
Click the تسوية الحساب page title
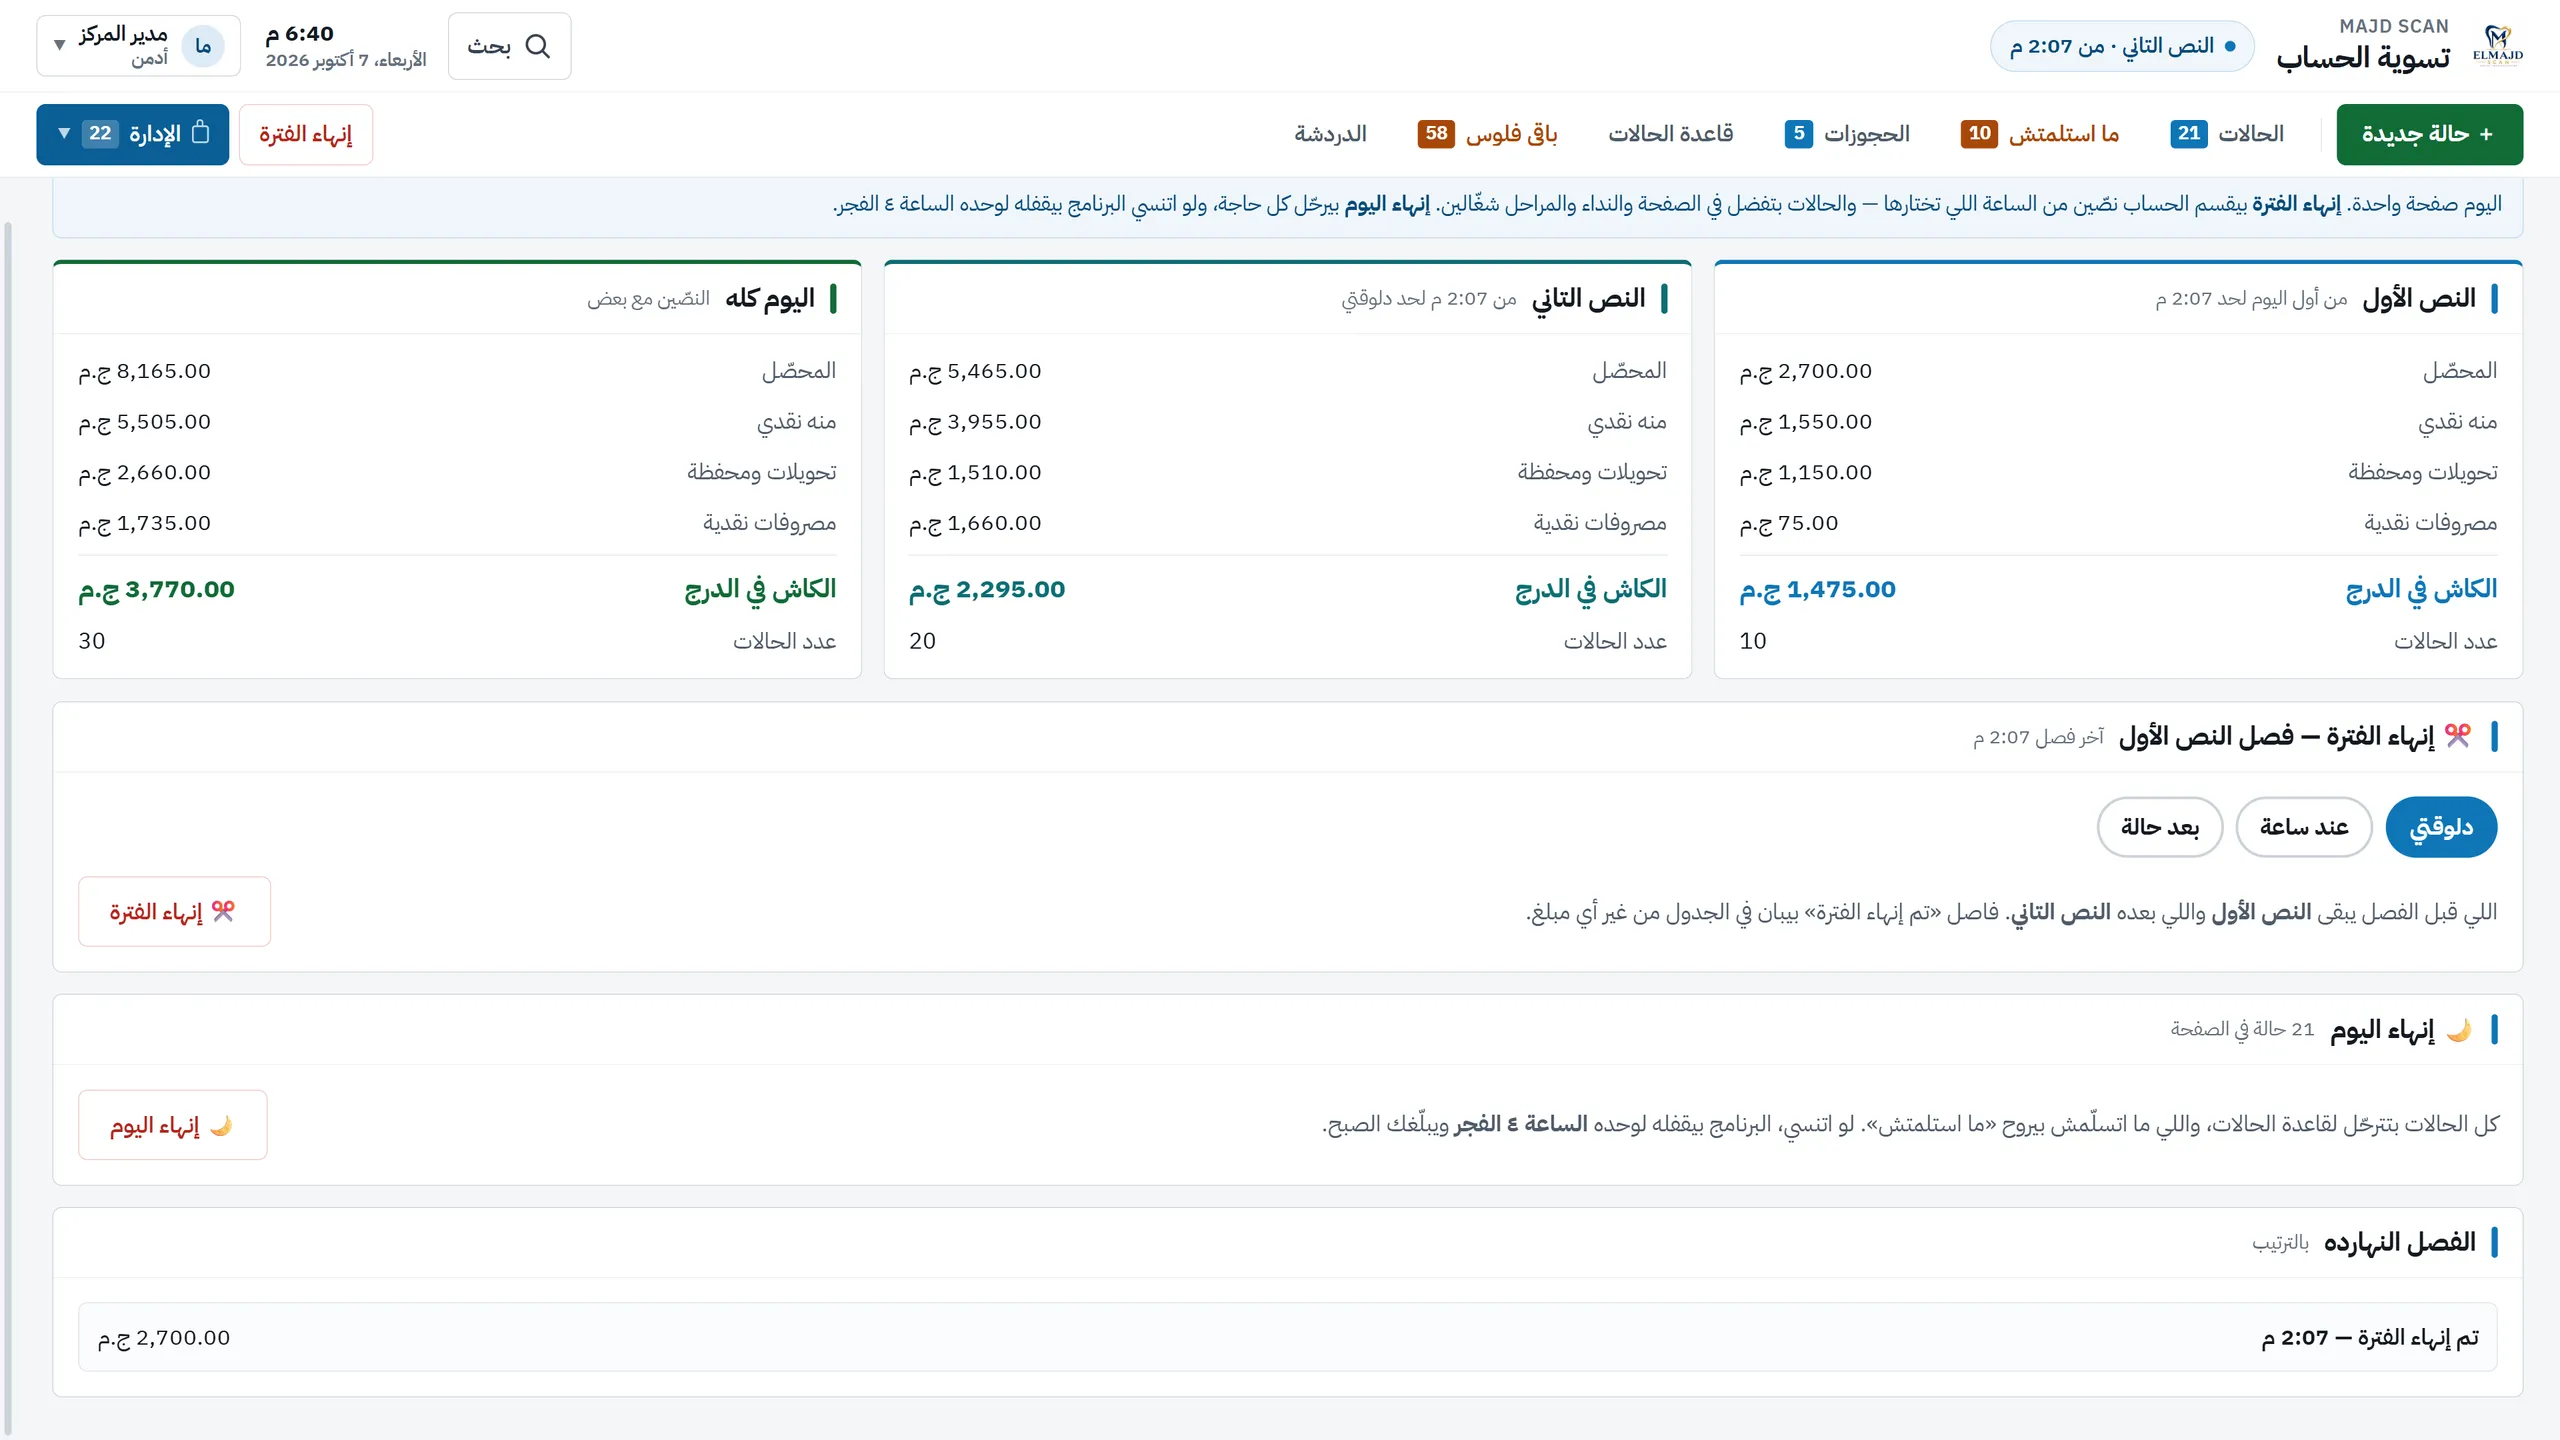coord(2363,58)
